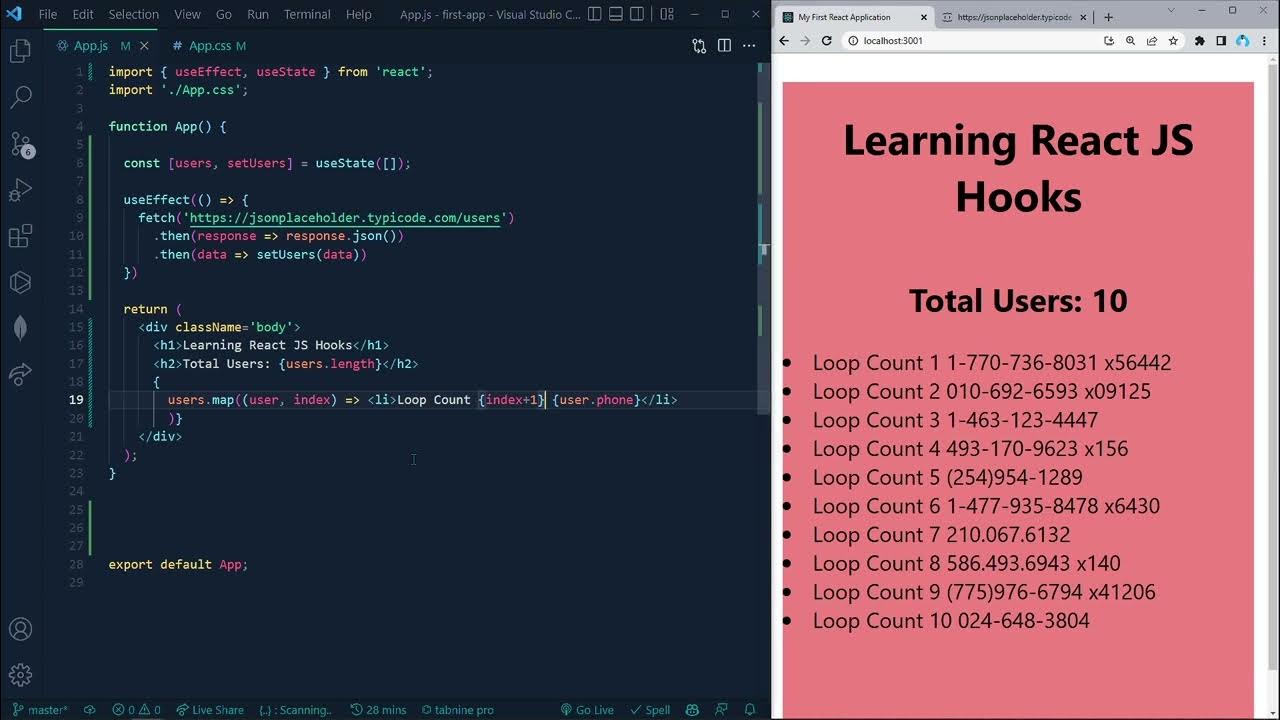Viewport: 1280px width, 720px height.
Task: Go back in the browser
Action: click(x=785, y=41)
